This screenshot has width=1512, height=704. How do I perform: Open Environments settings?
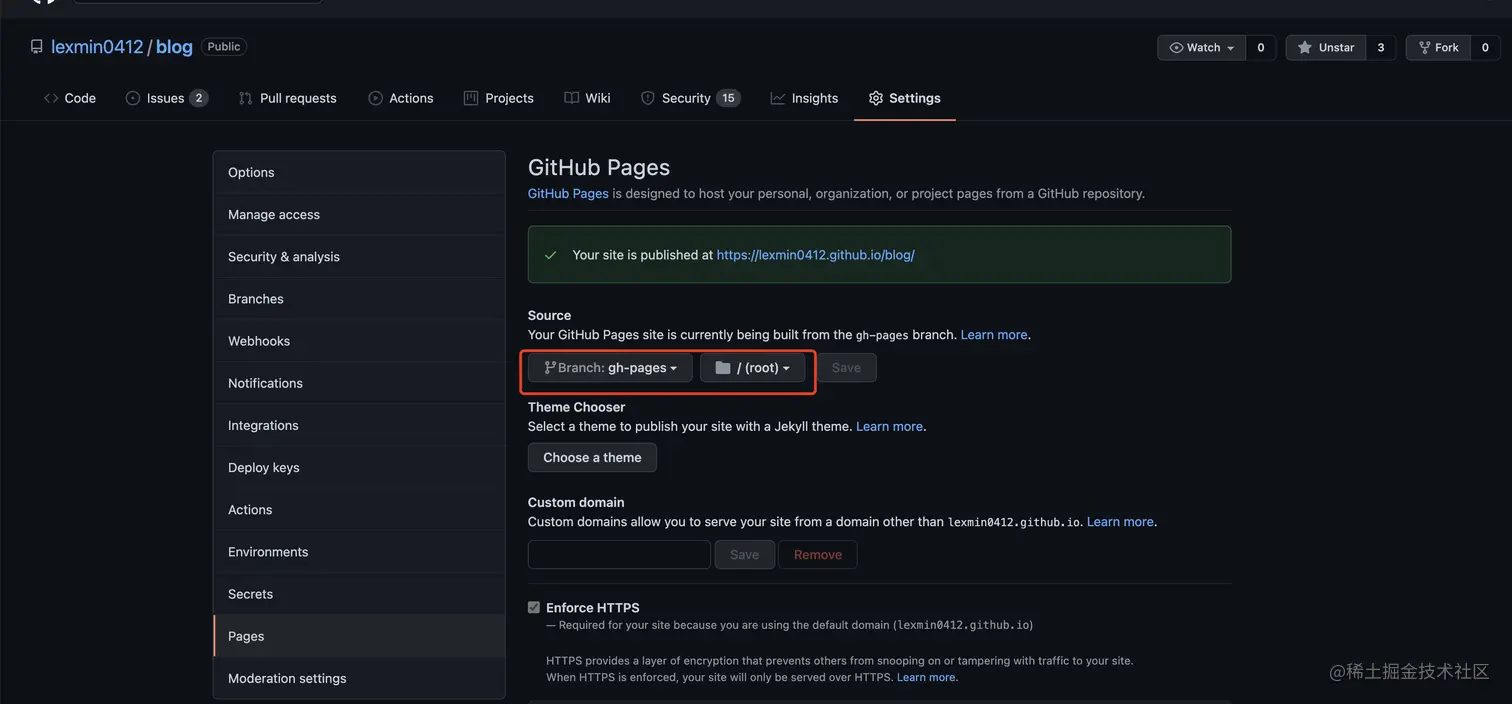[x=359, y=551]
